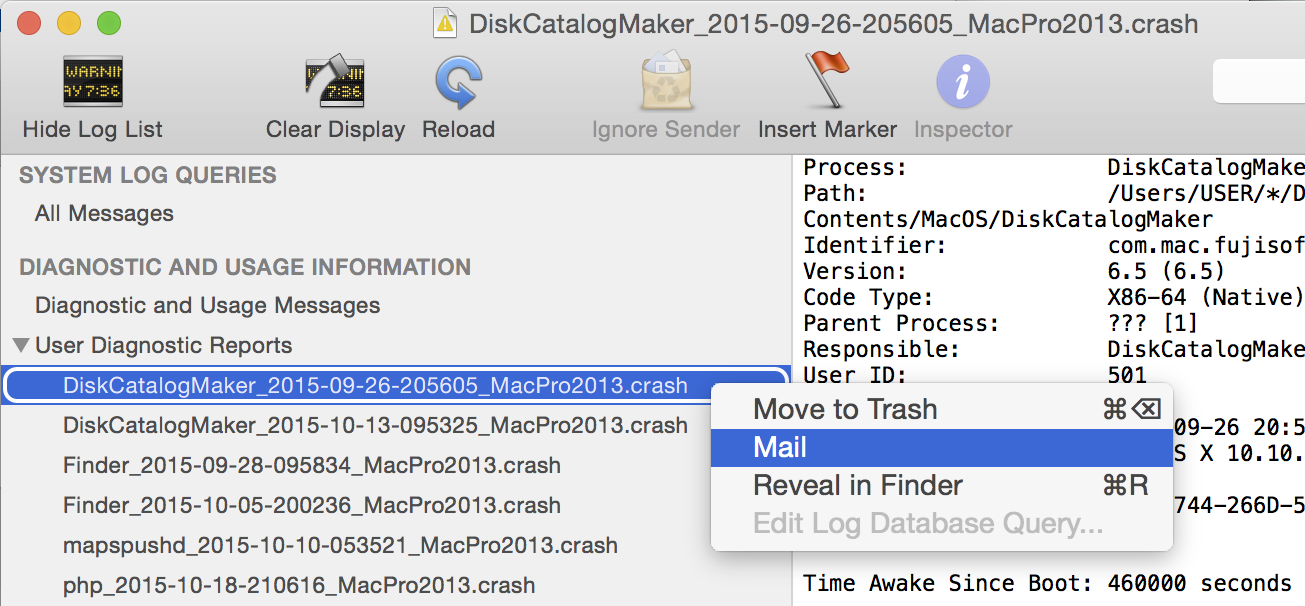
Task: Select Finder_2015-09-28-095834 crash report
Action: [311, 465]
